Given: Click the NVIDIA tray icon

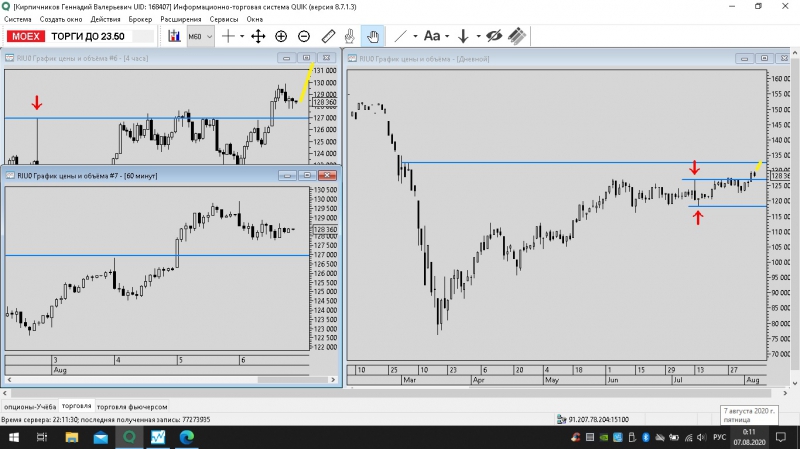Looking at the screenshot, I should coord(604,437).
